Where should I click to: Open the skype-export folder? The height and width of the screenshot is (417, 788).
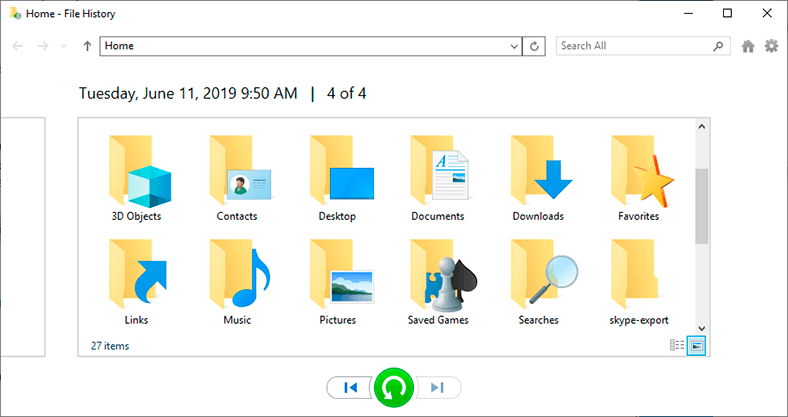tap(639, 282)
